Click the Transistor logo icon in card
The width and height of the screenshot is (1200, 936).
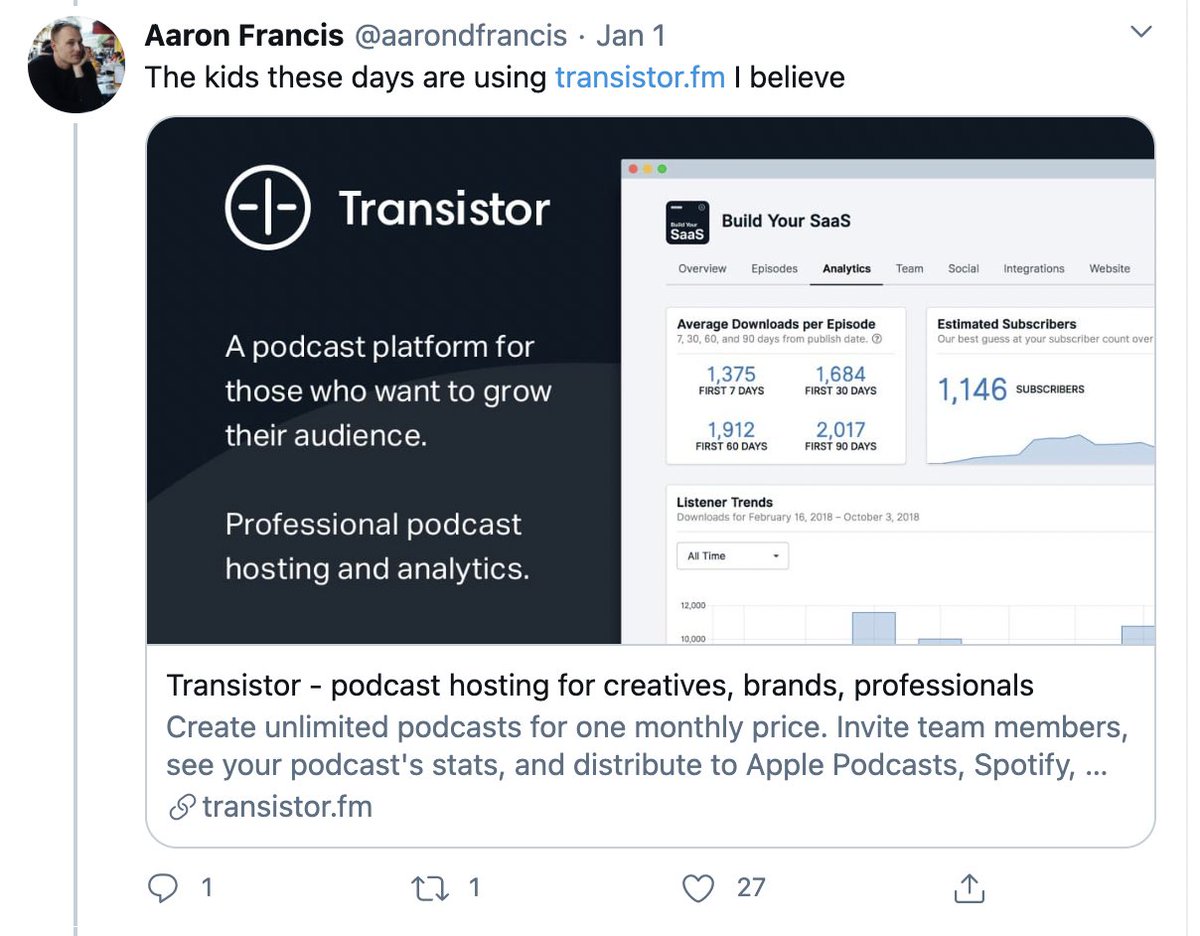click(x=267, y=208)
